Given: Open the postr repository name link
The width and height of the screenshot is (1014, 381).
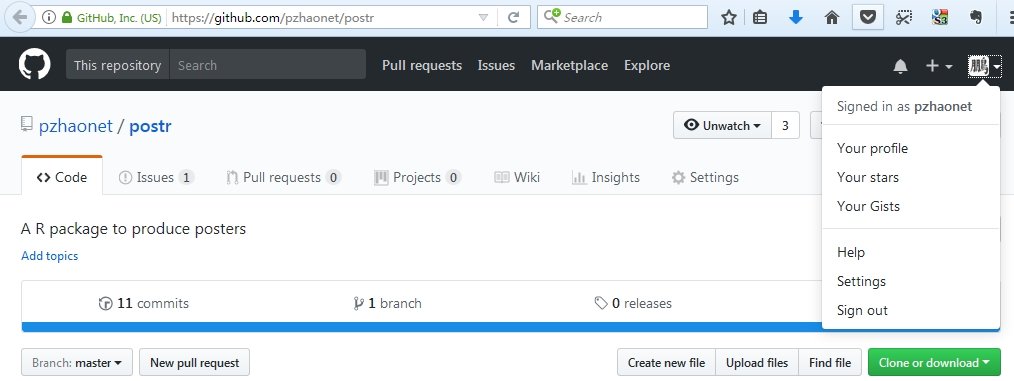Looking at the screenshot, I should pyautogui.click(x=150, y=126).
